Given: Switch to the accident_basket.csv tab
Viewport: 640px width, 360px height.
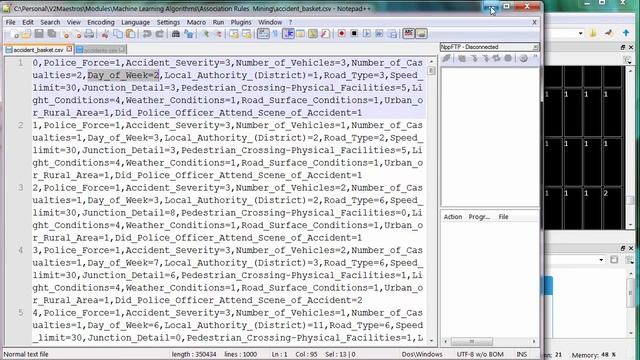Looking at the screenshot, I should tap(38, 50).
